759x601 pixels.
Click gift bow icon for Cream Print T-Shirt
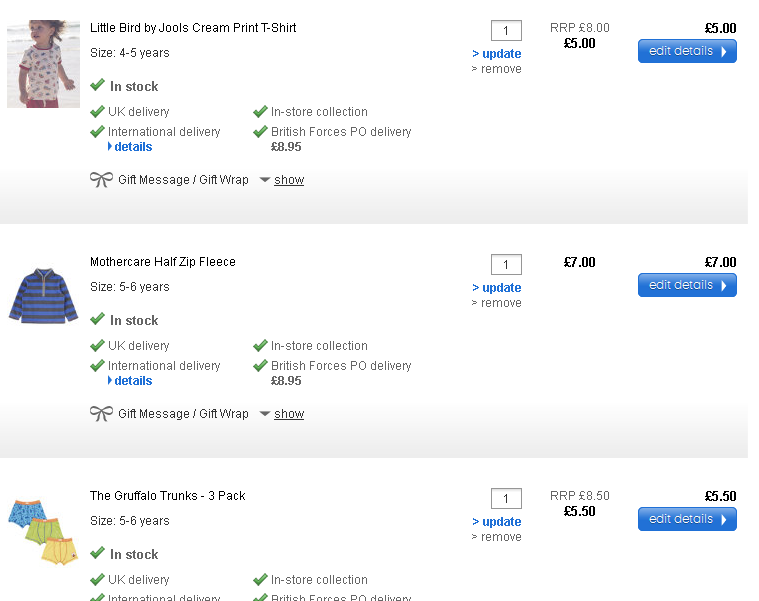click(101, 180)
